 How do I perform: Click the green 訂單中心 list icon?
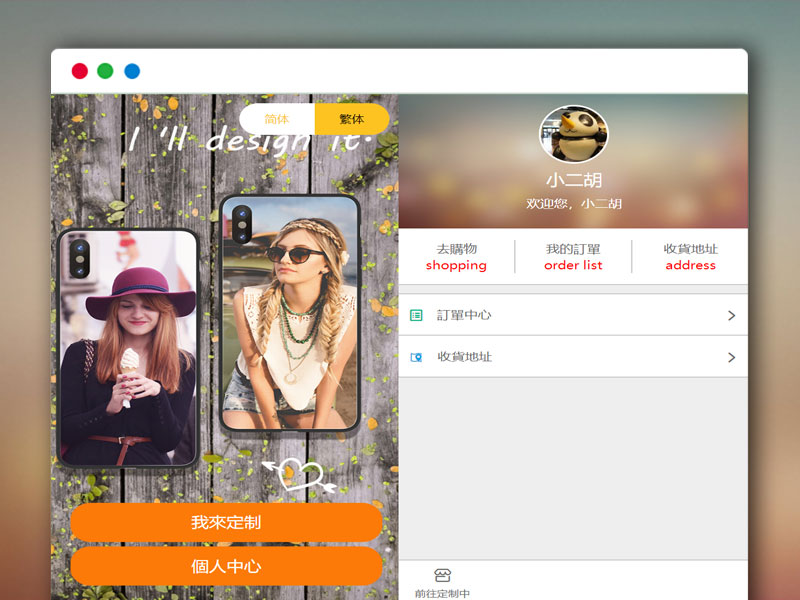416,315
